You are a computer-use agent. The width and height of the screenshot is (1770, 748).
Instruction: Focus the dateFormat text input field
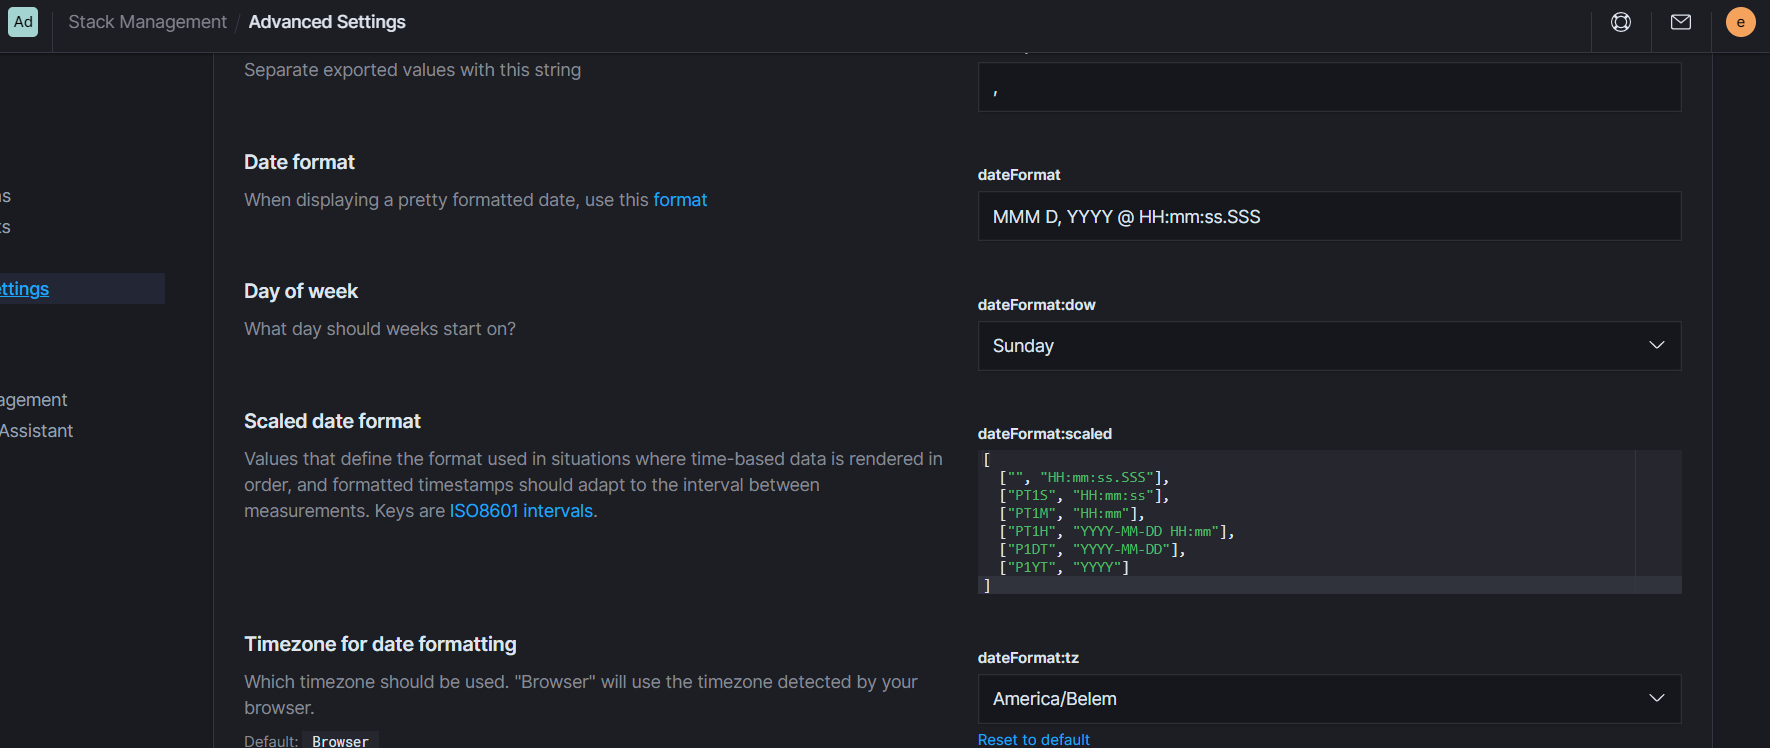[x=1328, y=217]
